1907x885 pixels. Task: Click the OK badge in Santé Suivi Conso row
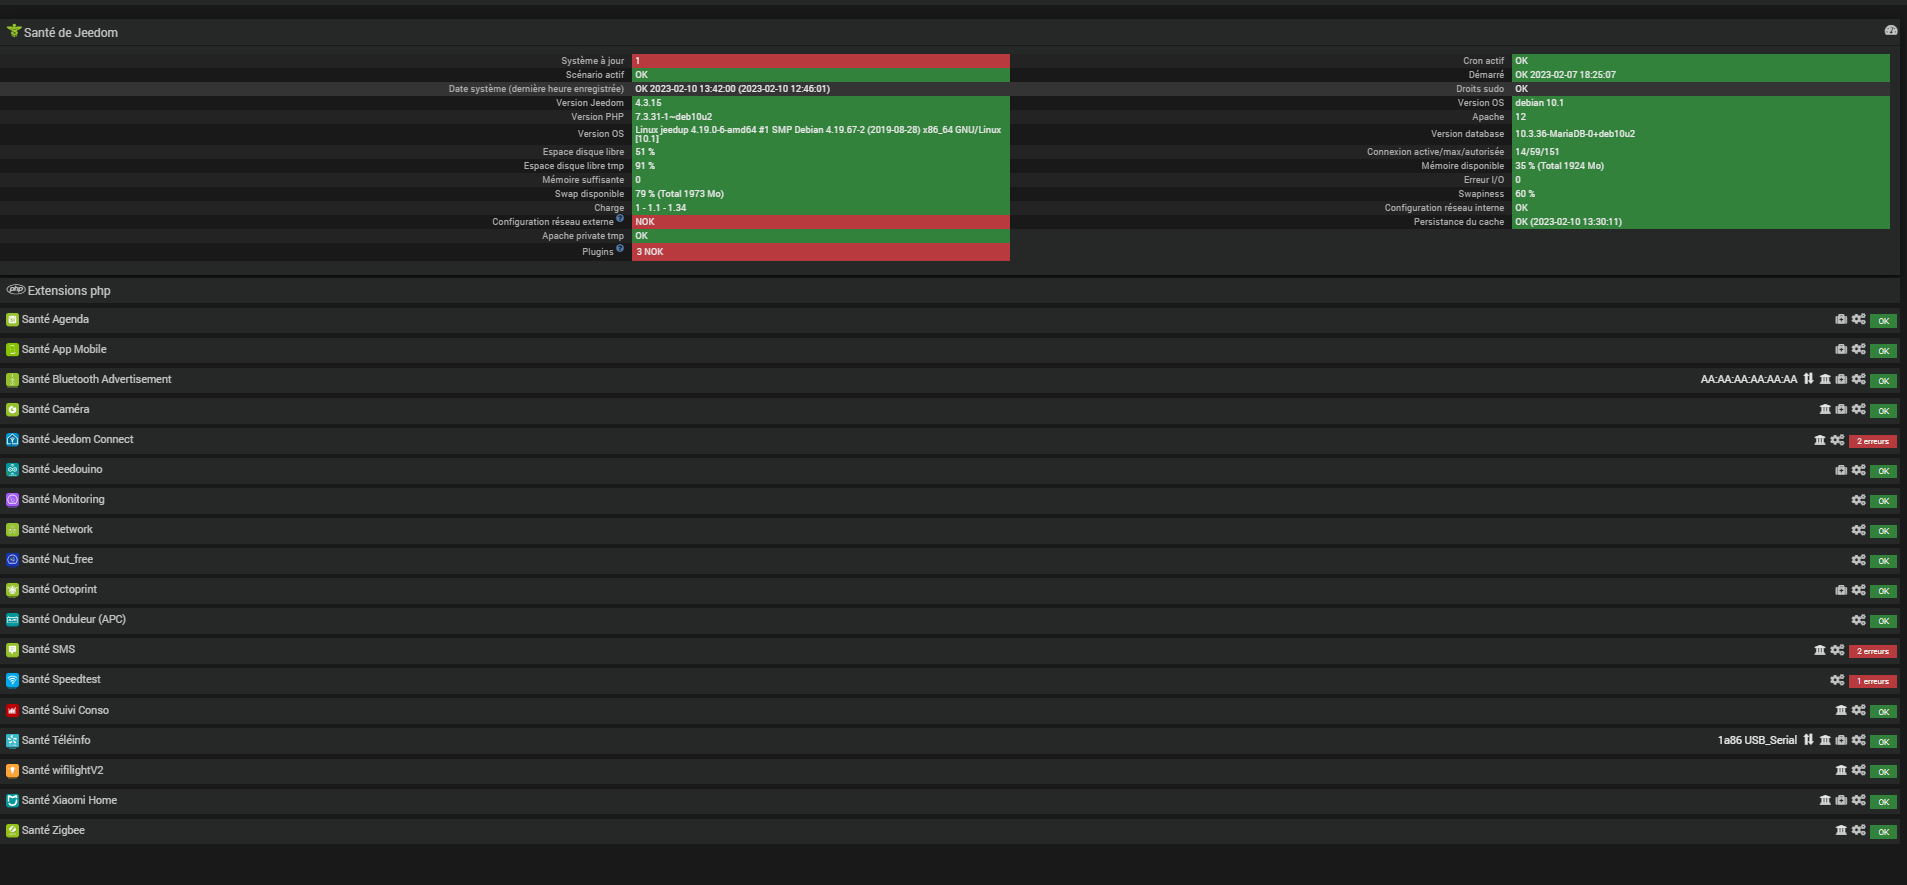(1883, 712)
